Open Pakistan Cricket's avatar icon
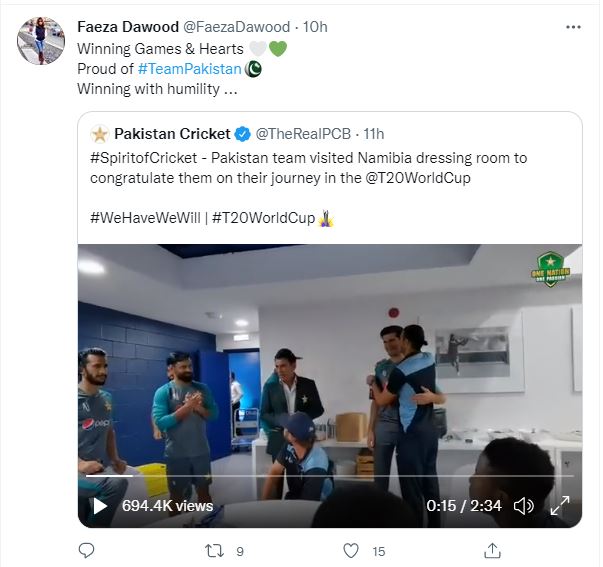This screenshot has height=567, width=603. 100,134
